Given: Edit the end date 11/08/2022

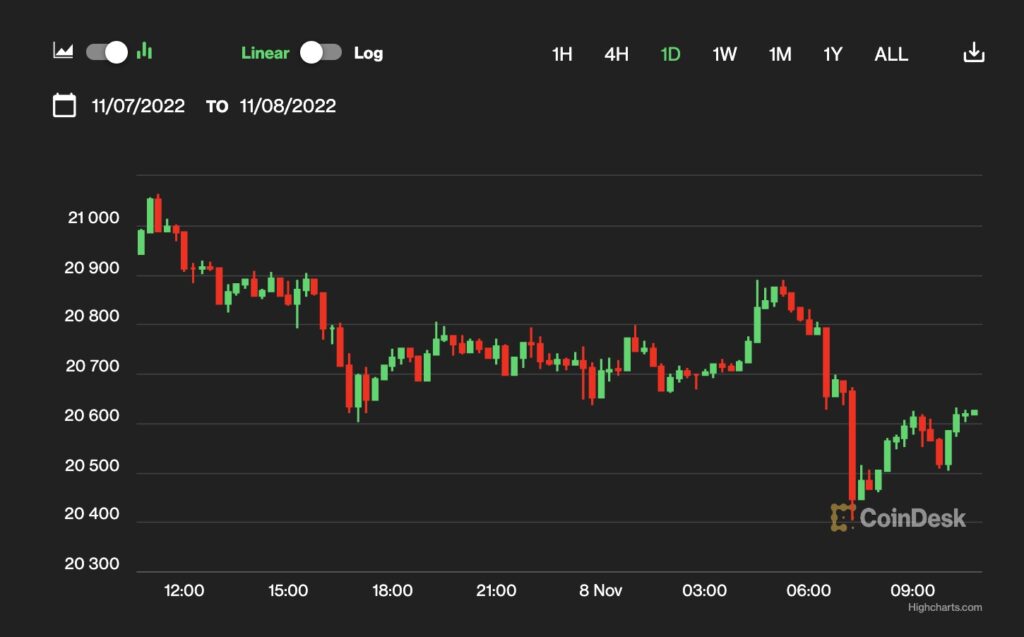Looking at the screenshot, I should [x=287, y=106].
